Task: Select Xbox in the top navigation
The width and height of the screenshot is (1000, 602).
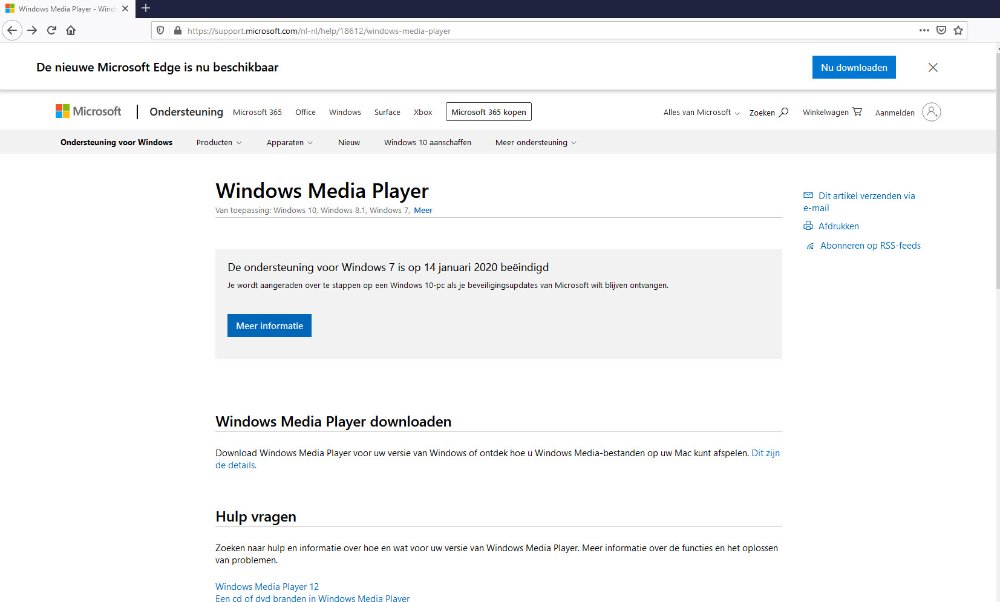Action: tap(423, 112)
